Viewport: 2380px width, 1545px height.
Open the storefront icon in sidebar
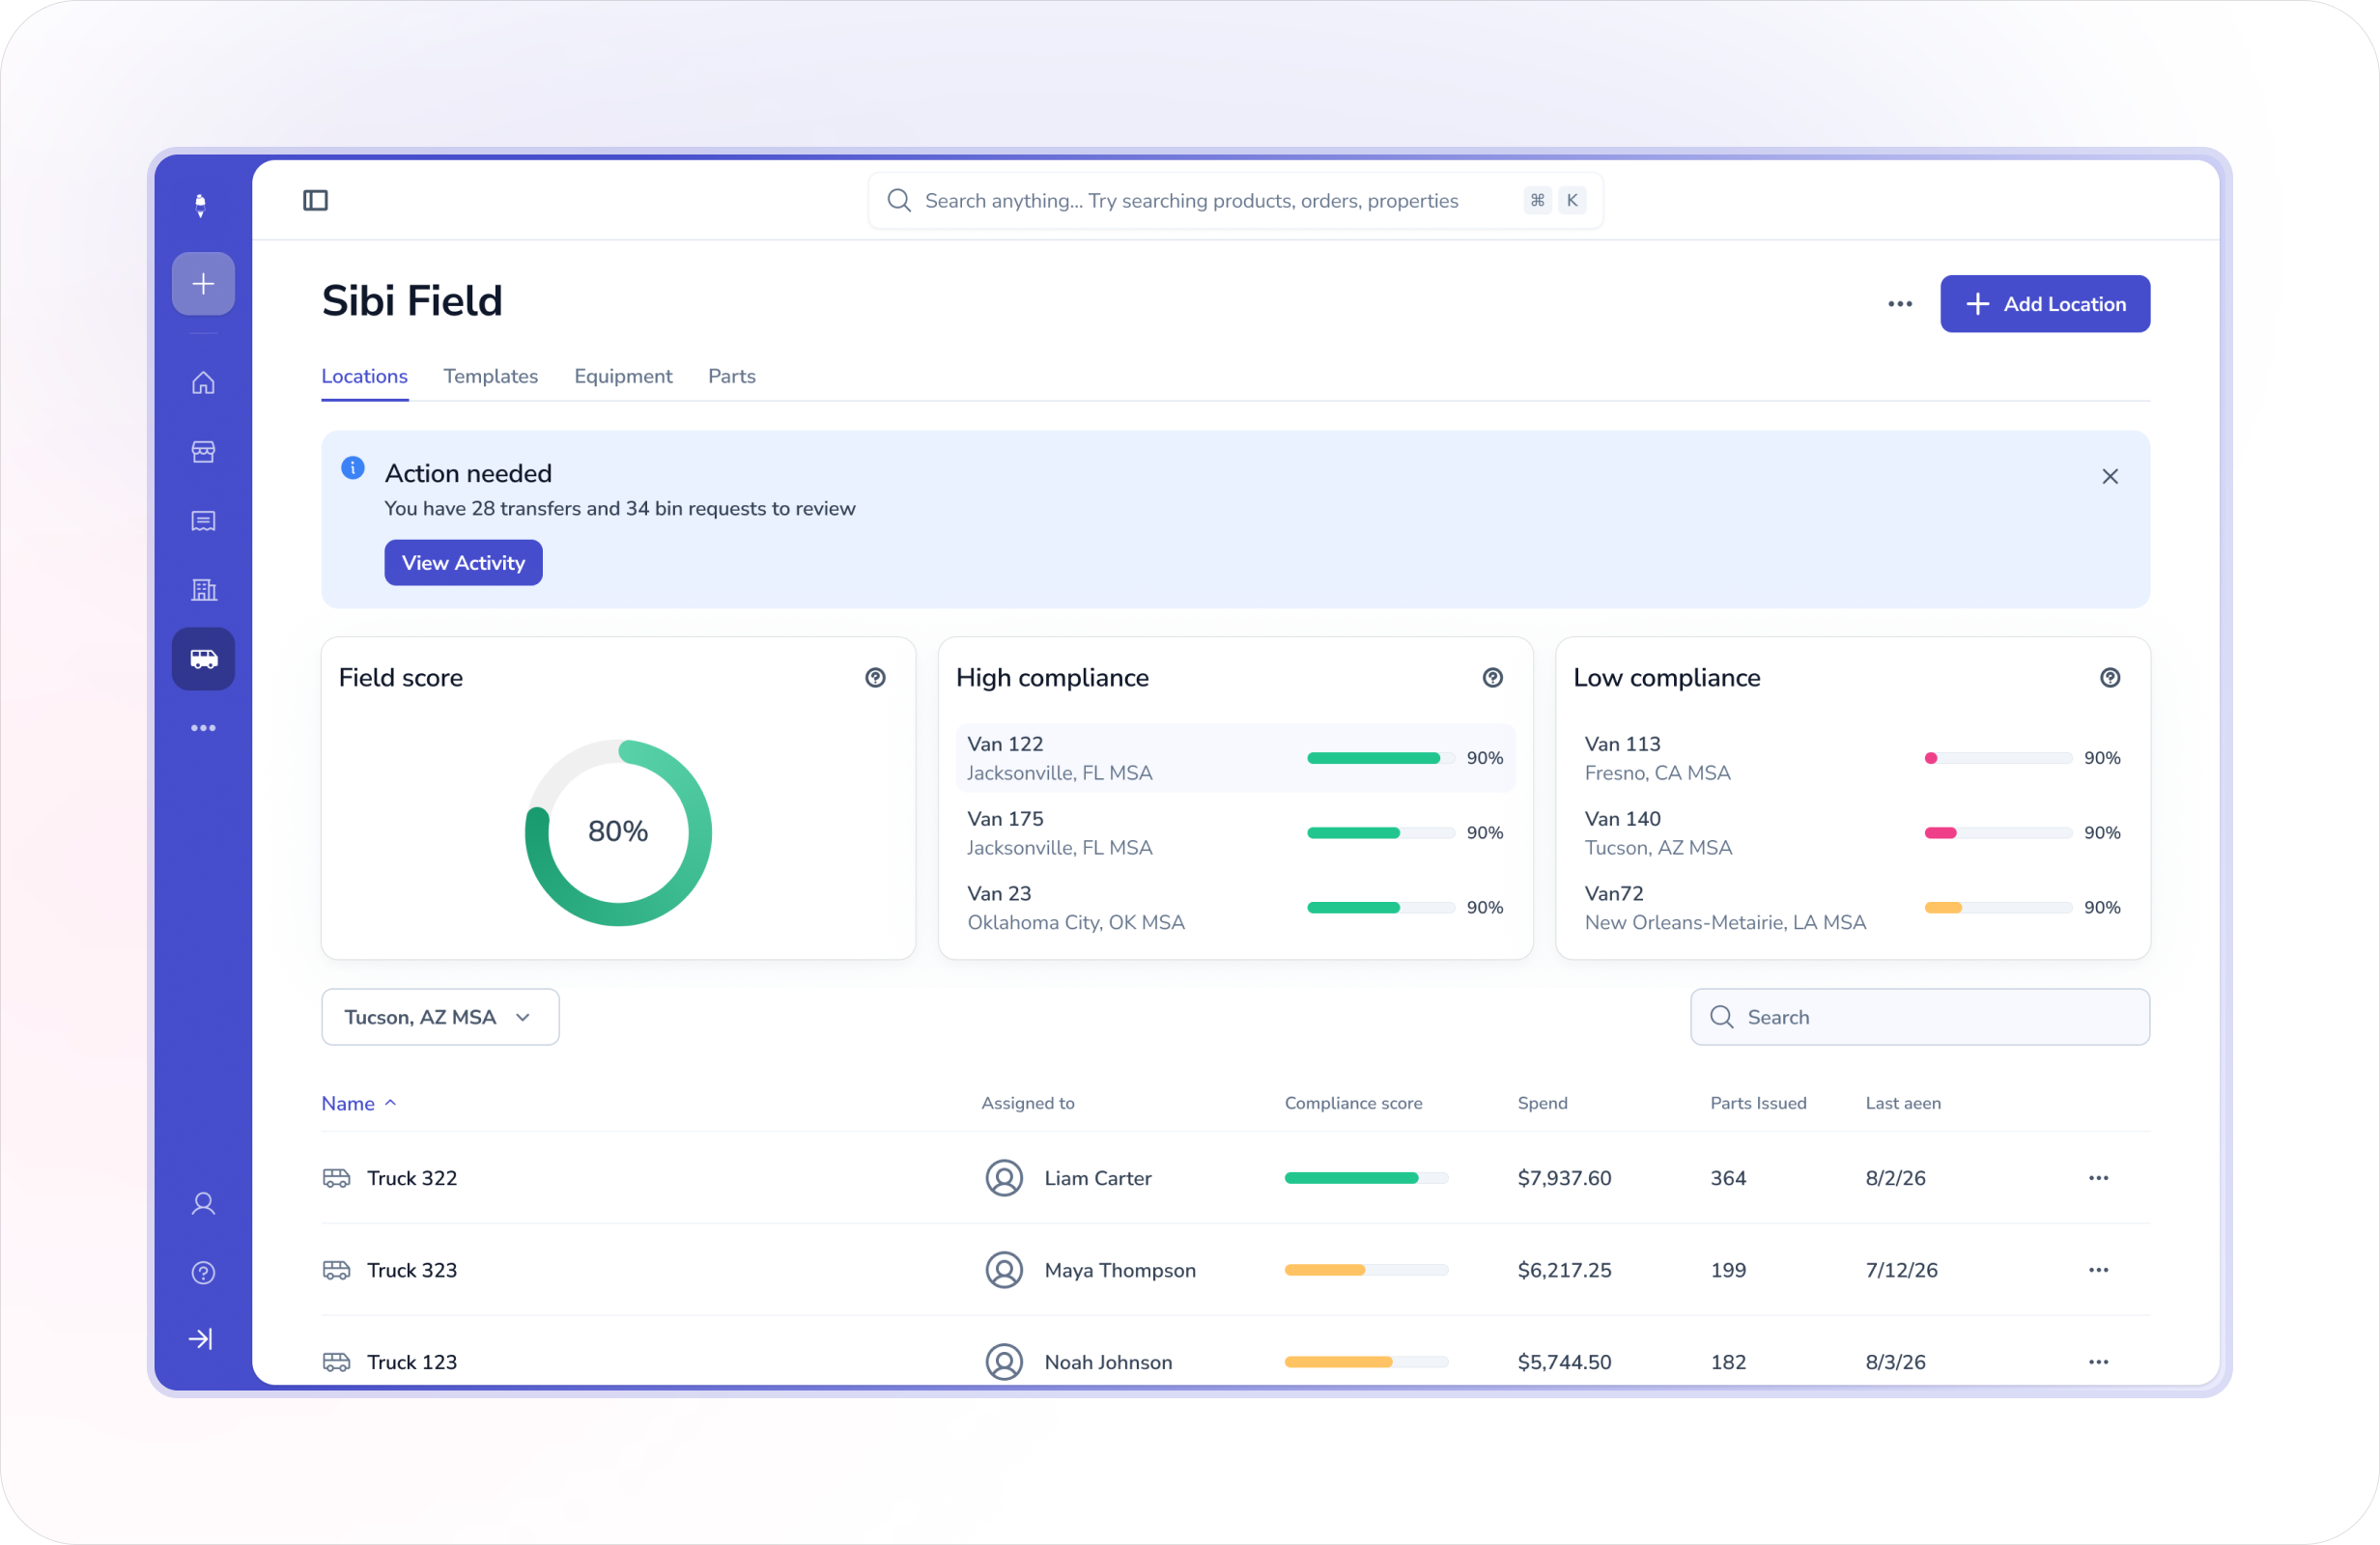point(203,452)
